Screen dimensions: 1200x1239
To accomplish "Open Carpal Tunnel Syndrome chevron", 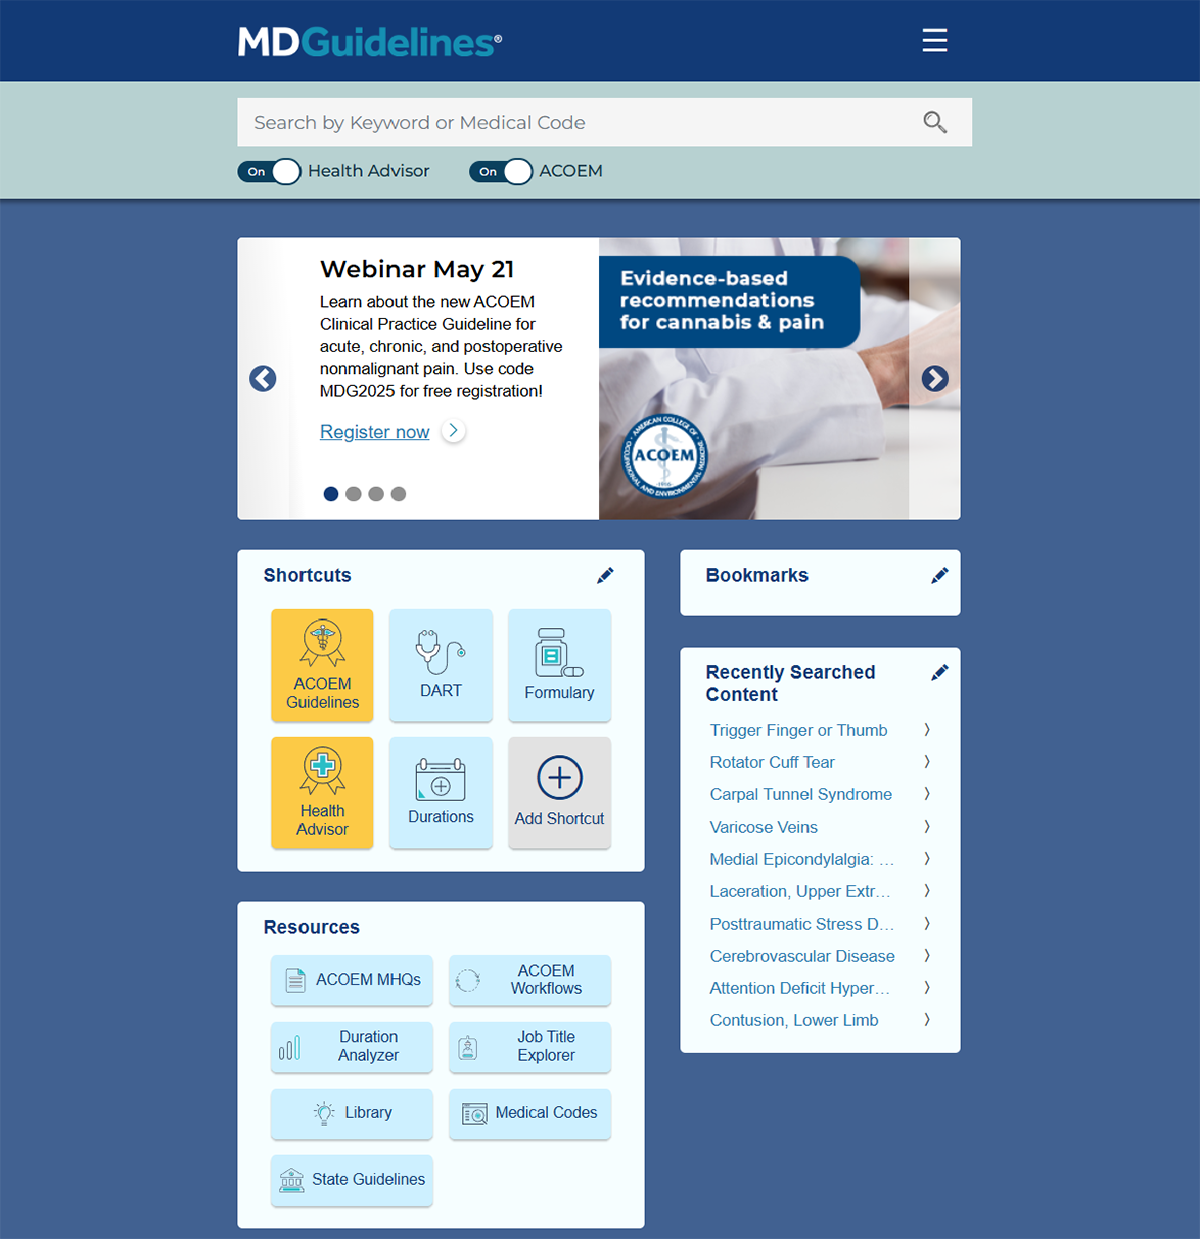I will pyautogui.click(x=926, y=794).
